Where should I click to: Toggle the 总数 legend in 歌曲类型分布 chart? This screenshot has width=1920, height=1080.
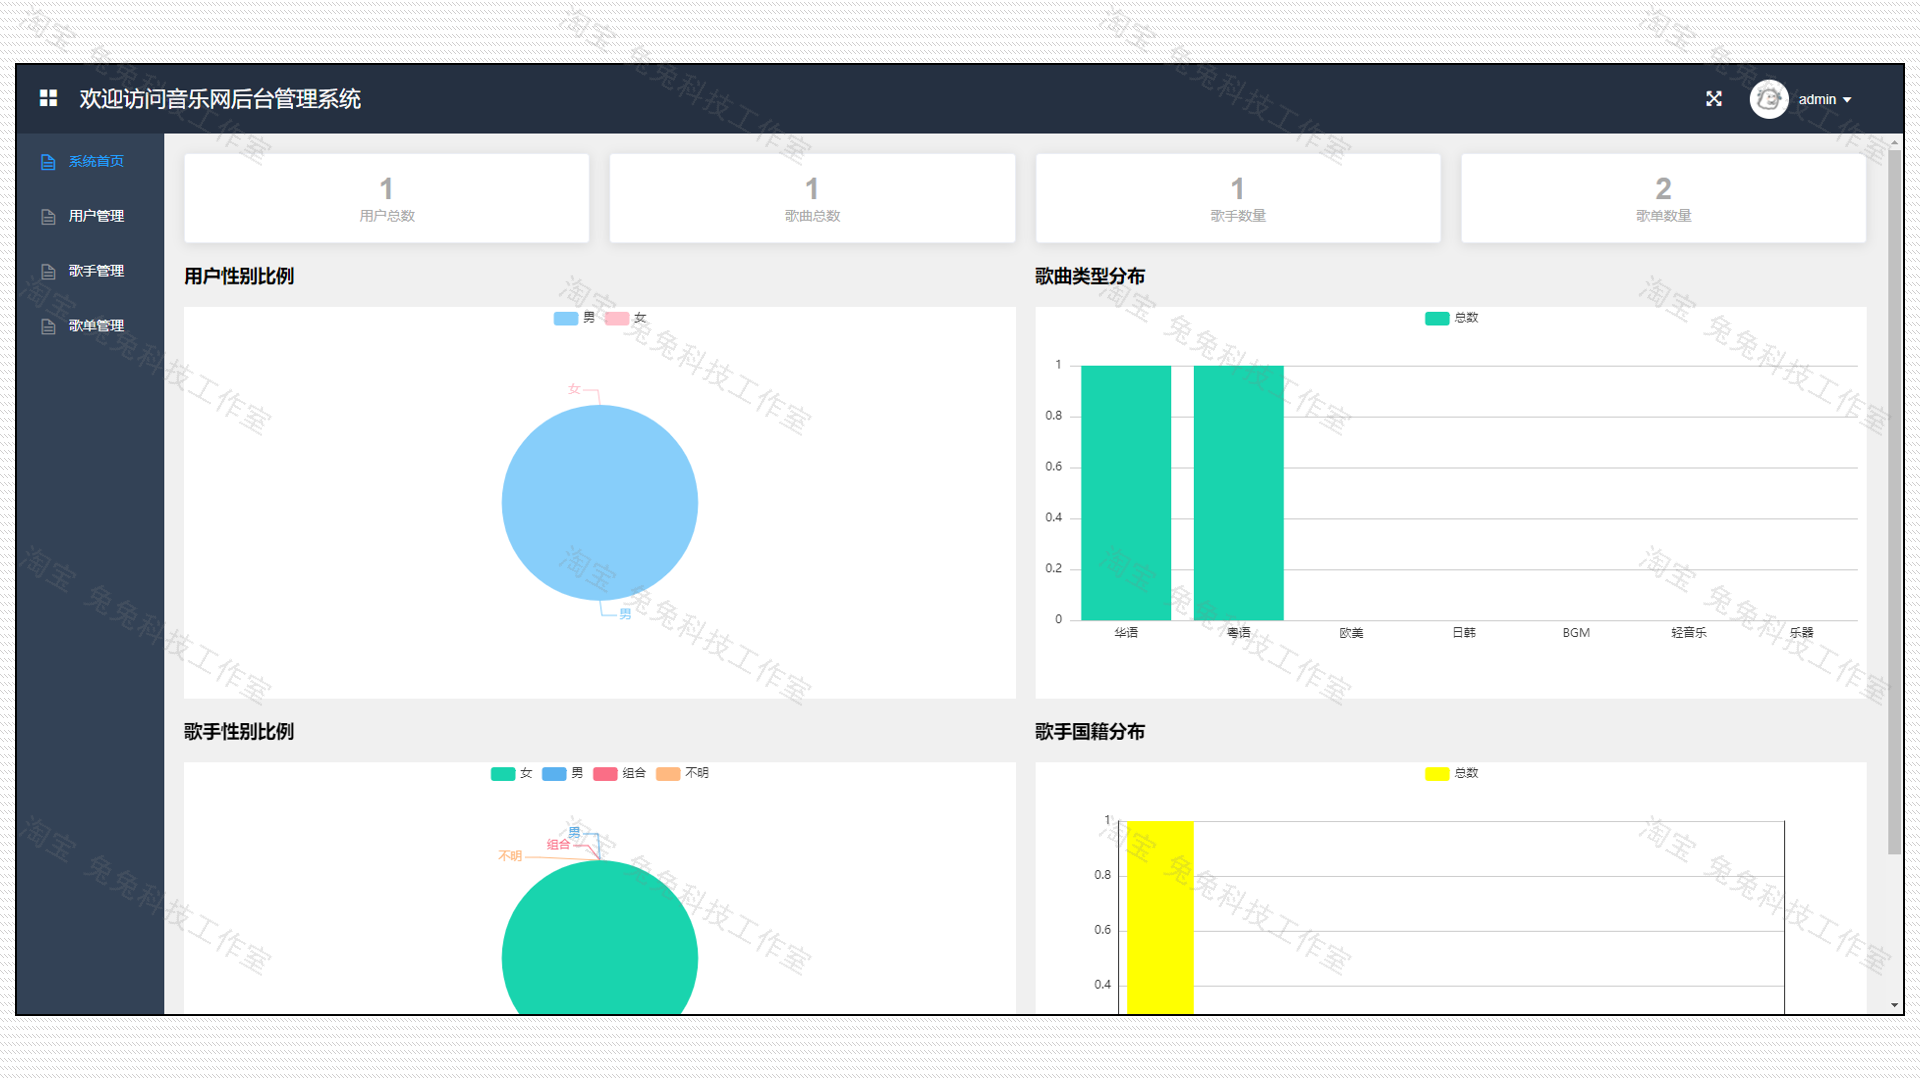pos(1451,317)
